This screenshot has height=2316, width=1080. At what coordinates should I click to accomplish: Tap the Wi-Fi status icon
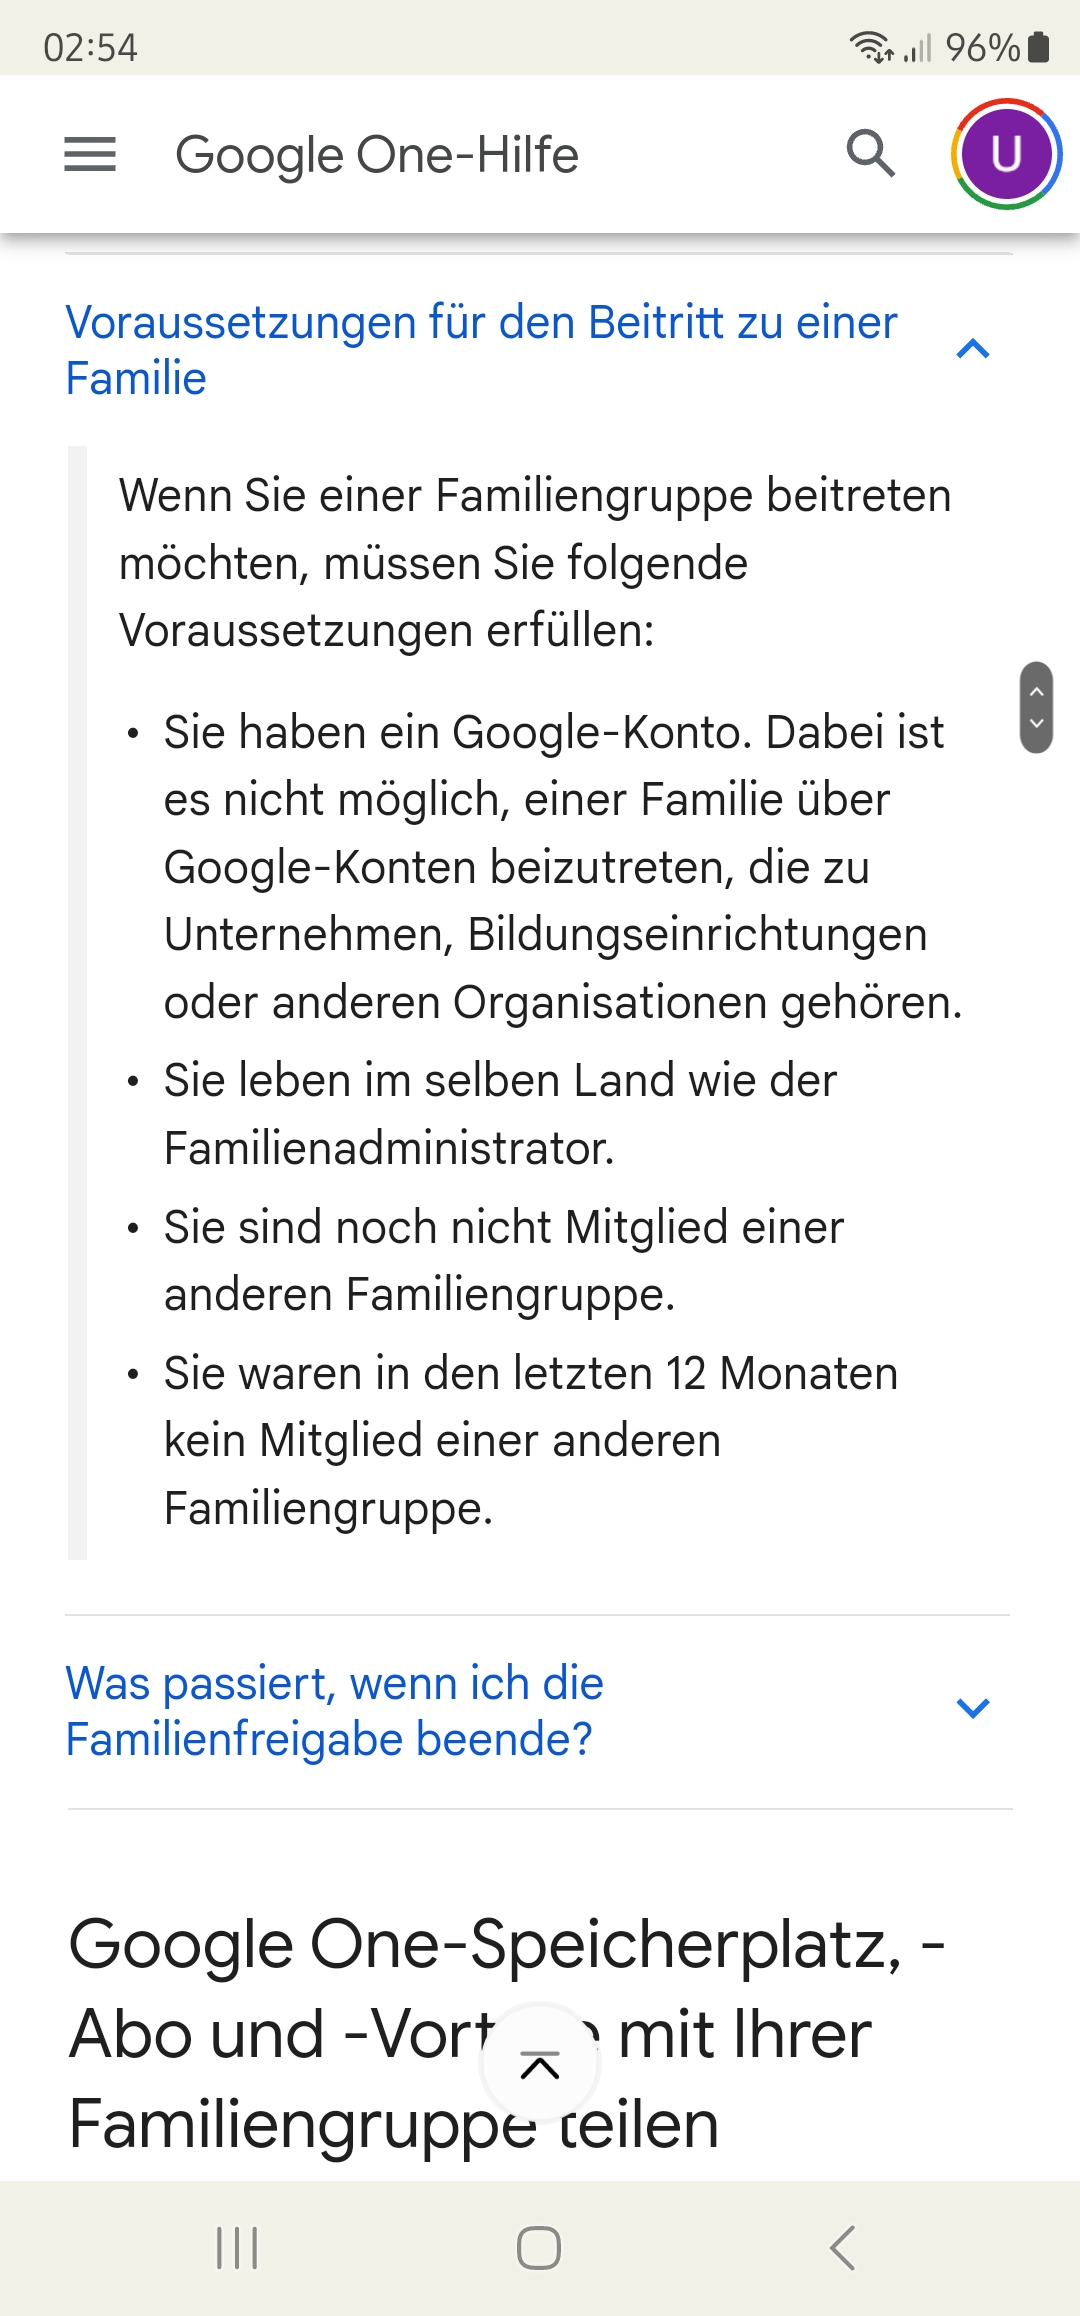872,47
